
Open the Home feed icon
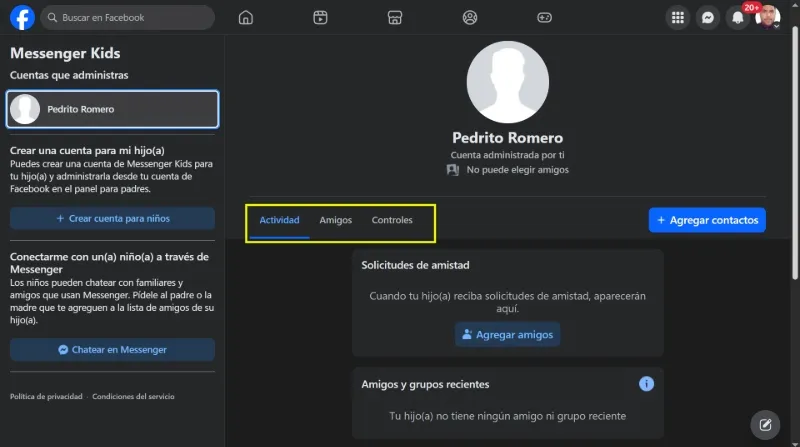tap(245, 17)
